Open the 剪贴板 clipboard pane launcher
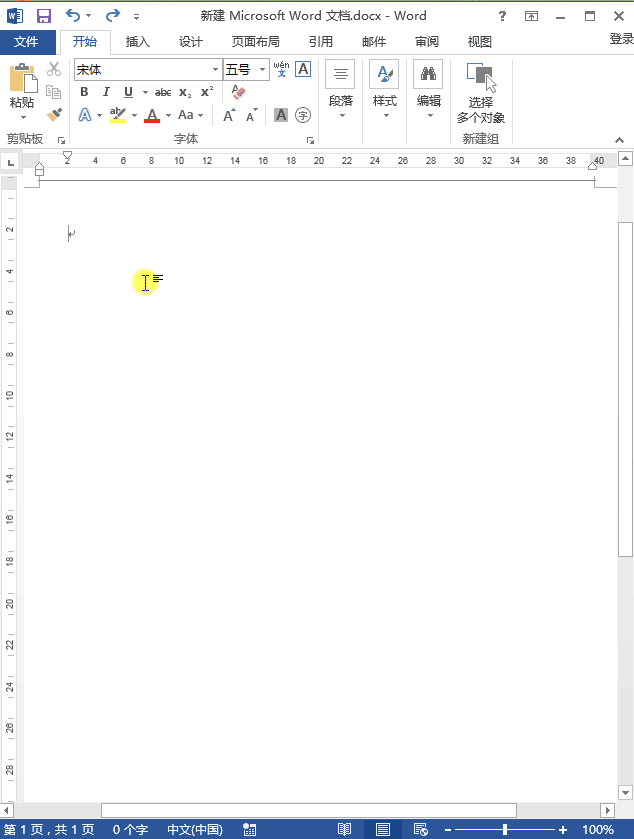The image size is (634, 839). pyautogui.click(x=62, y=140)
